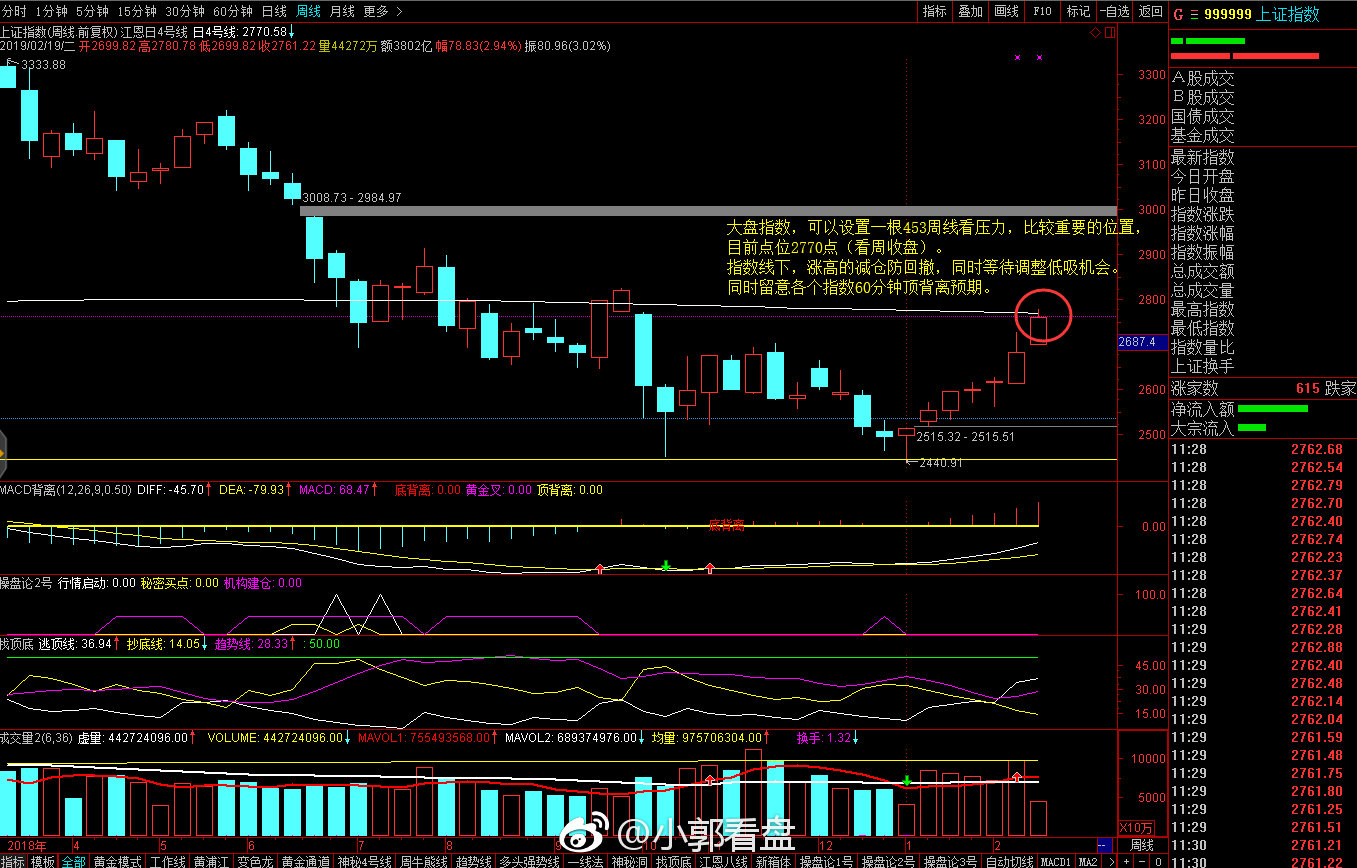Select the 黄金模式 indicator tab
The image size is (1357, 868).
(118, 861)
